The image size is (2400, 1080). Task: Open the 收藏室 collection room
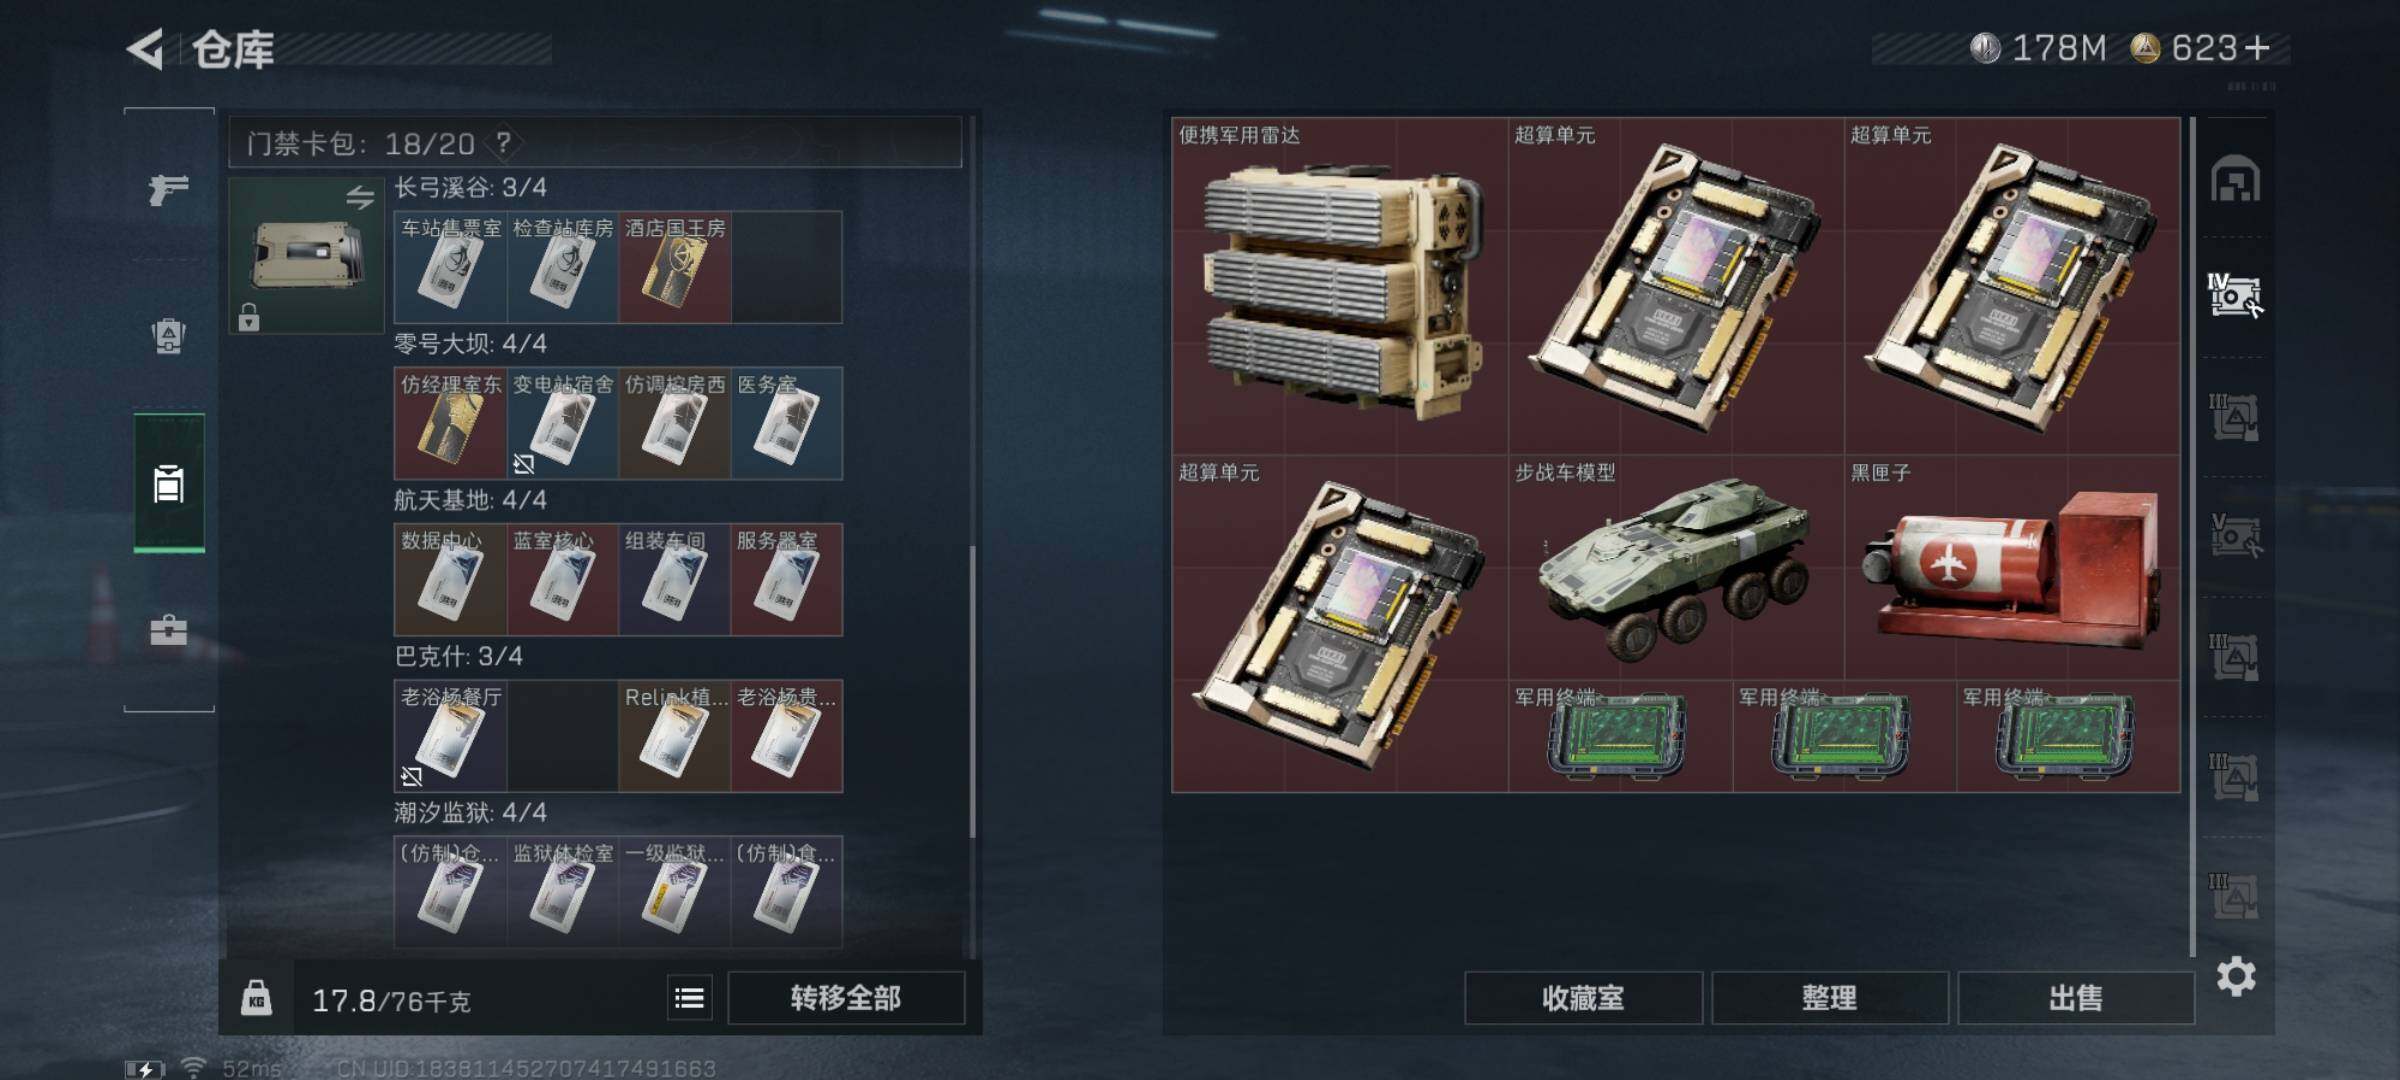(1583, 997)
